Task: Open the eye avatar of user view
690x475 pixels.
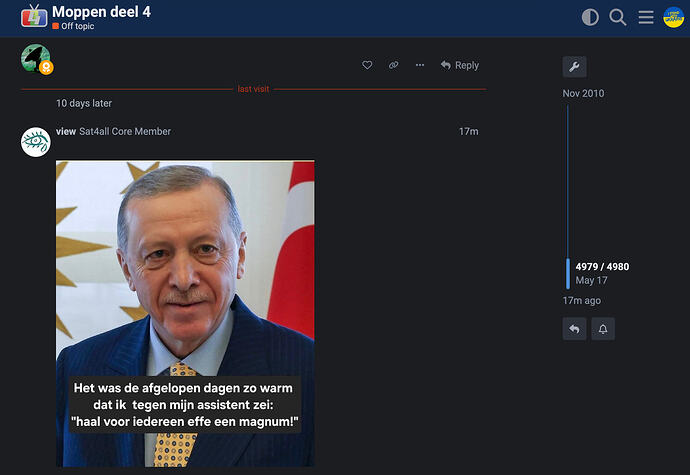Action: coord(36,142)
